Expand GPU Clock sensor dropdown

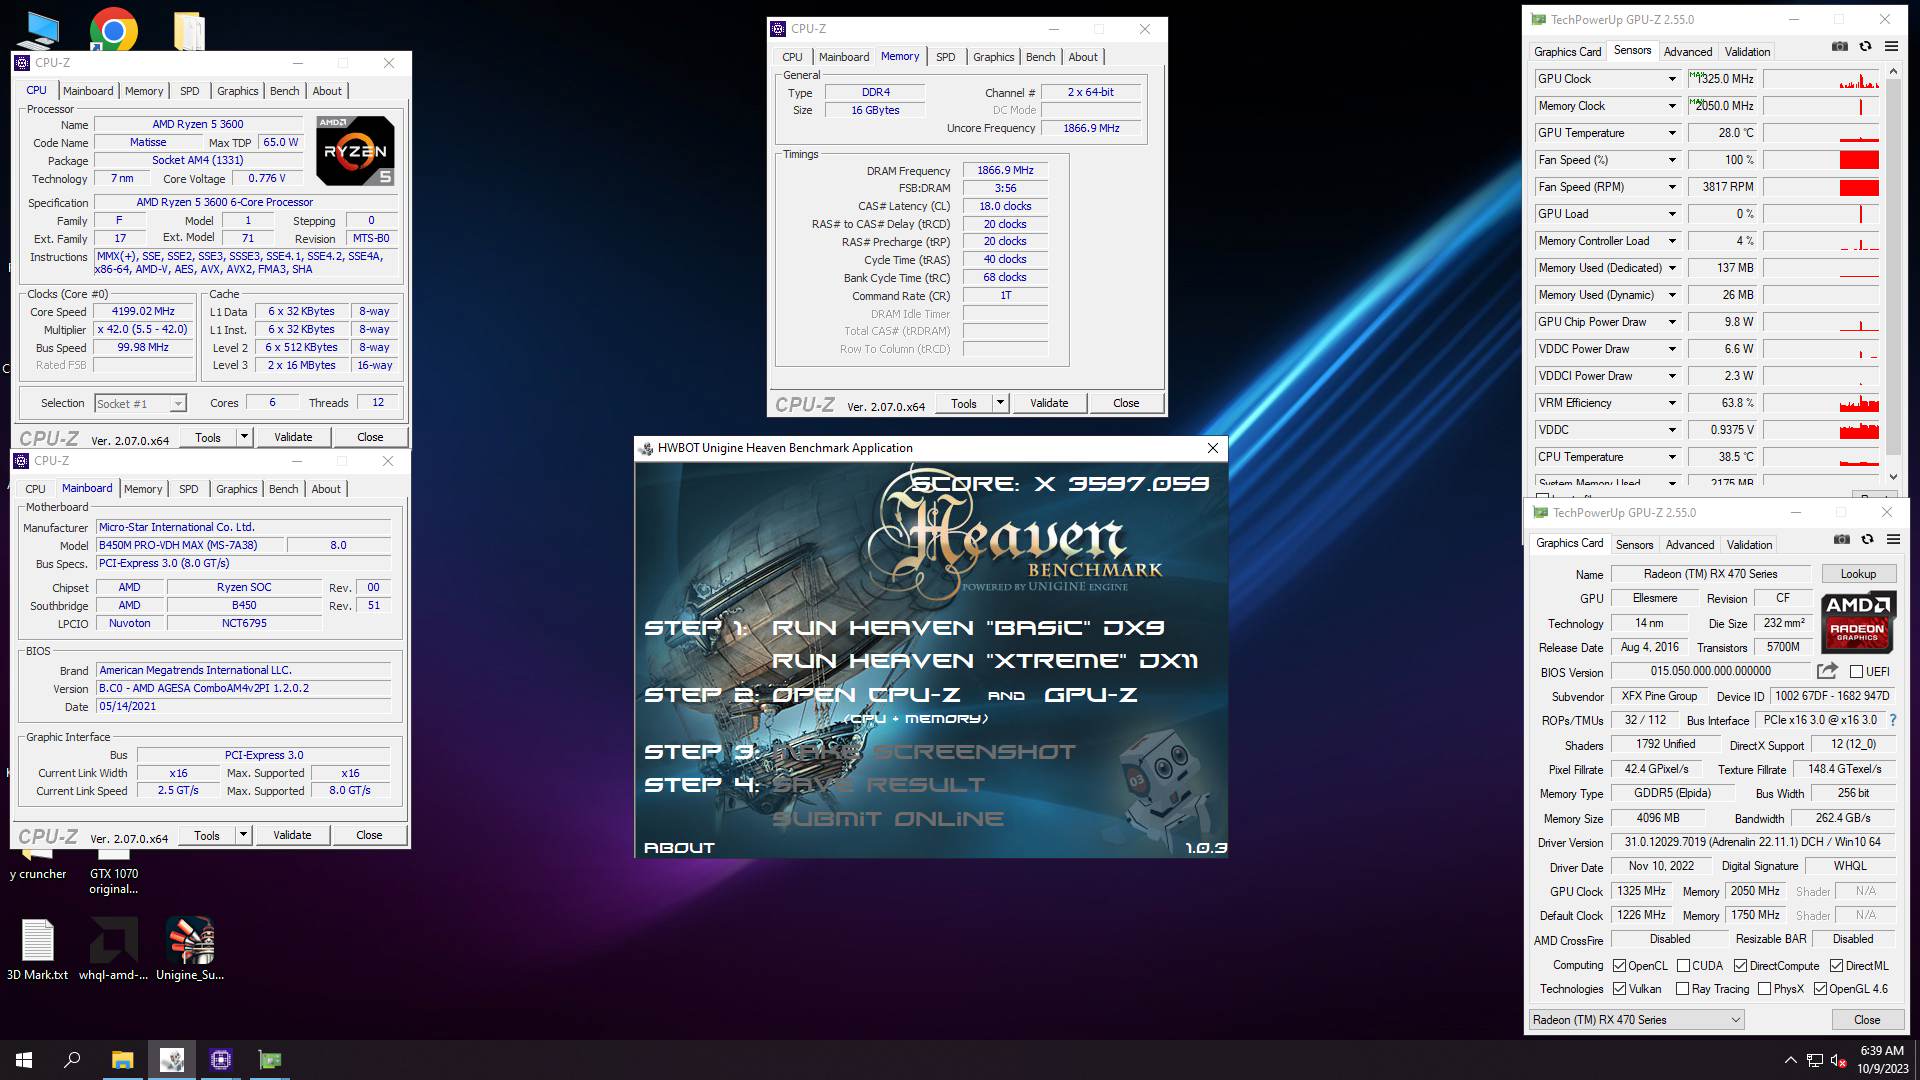click(x=1671, y=79)
